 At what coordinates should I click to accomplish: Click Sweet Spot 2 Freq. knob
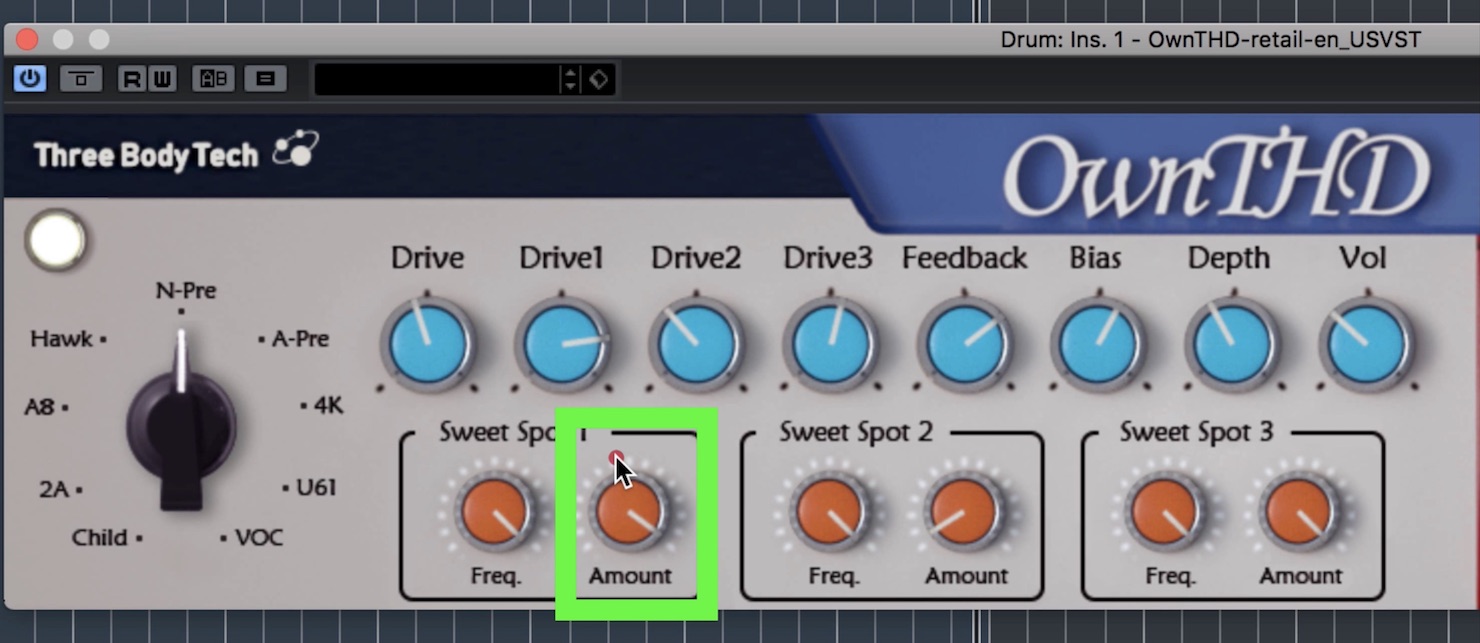coord(831,511)
